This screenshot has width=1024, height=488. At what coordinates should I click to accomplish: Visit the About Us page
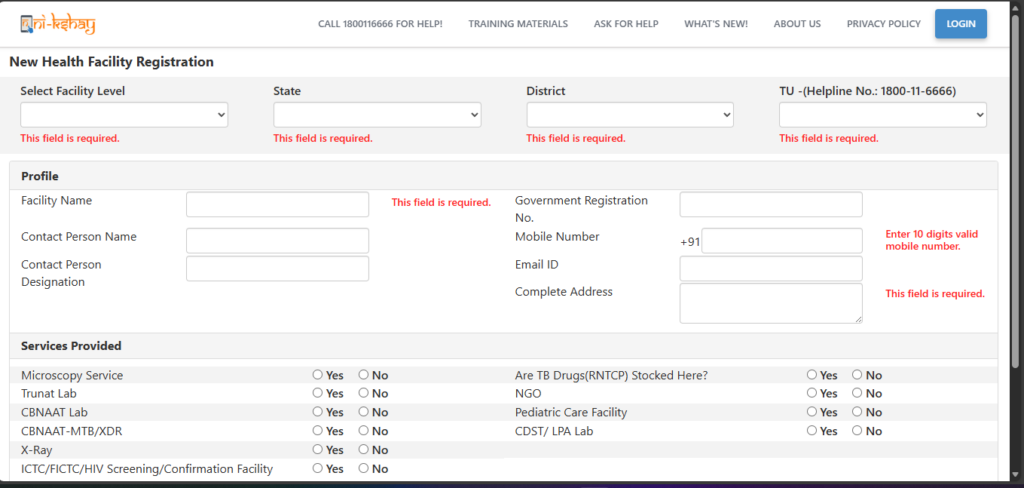797,24
